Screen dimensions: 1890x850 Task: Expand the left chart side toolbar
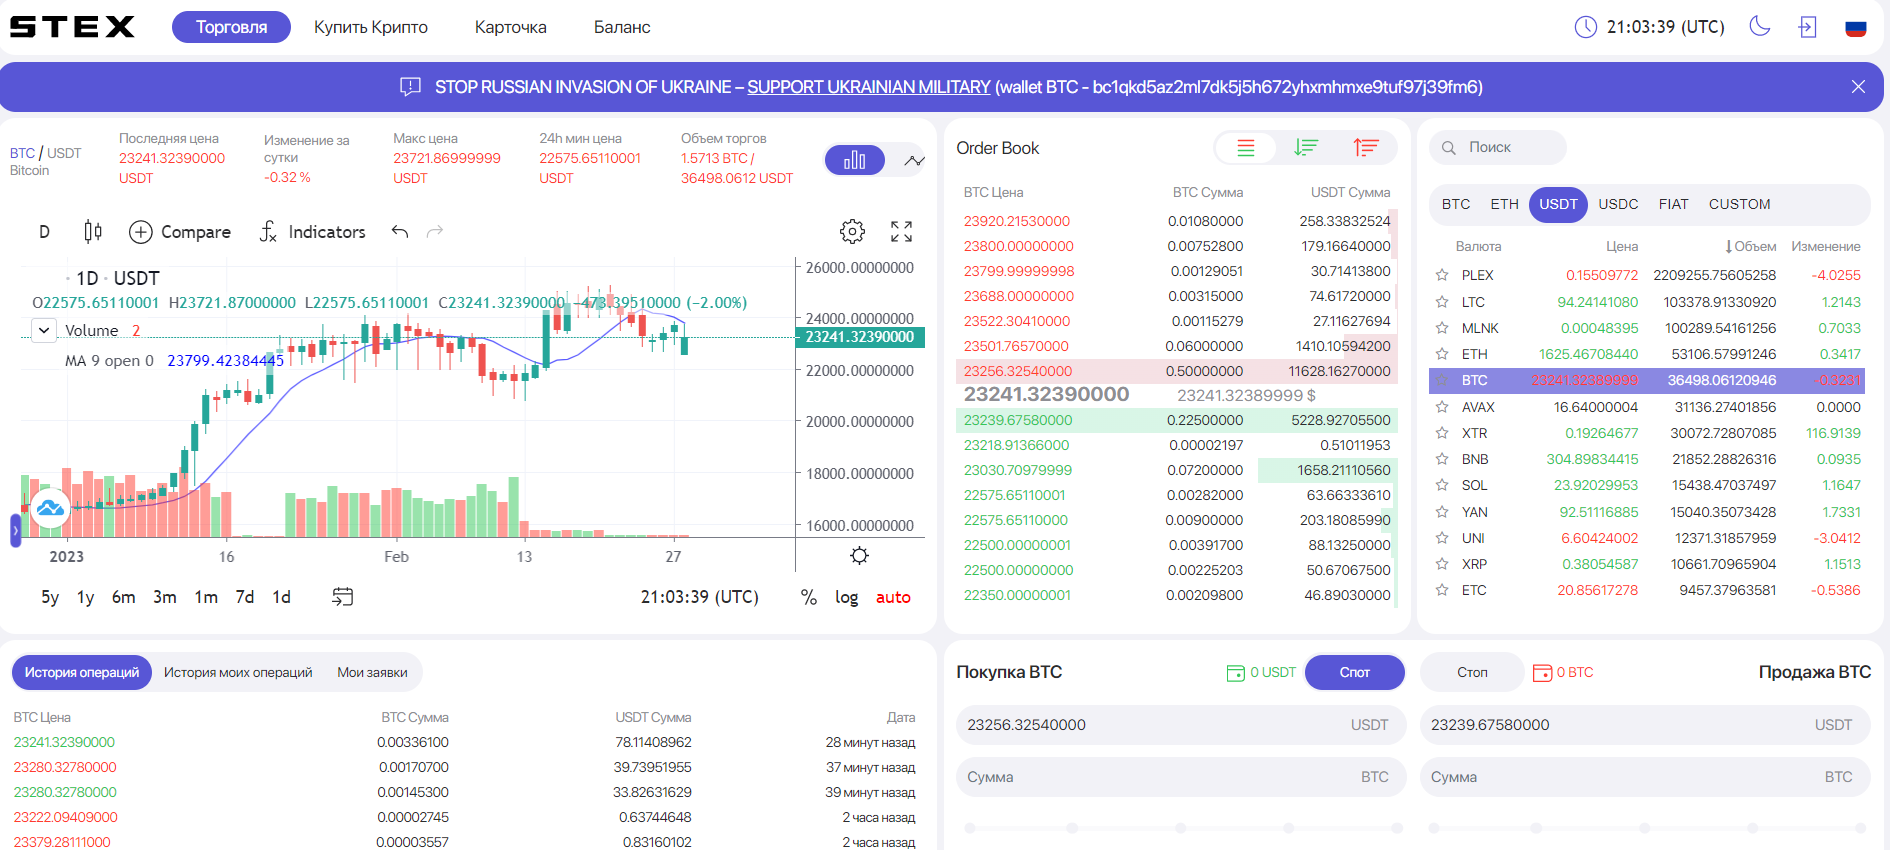pyautogui.click(x=15, y=530)
